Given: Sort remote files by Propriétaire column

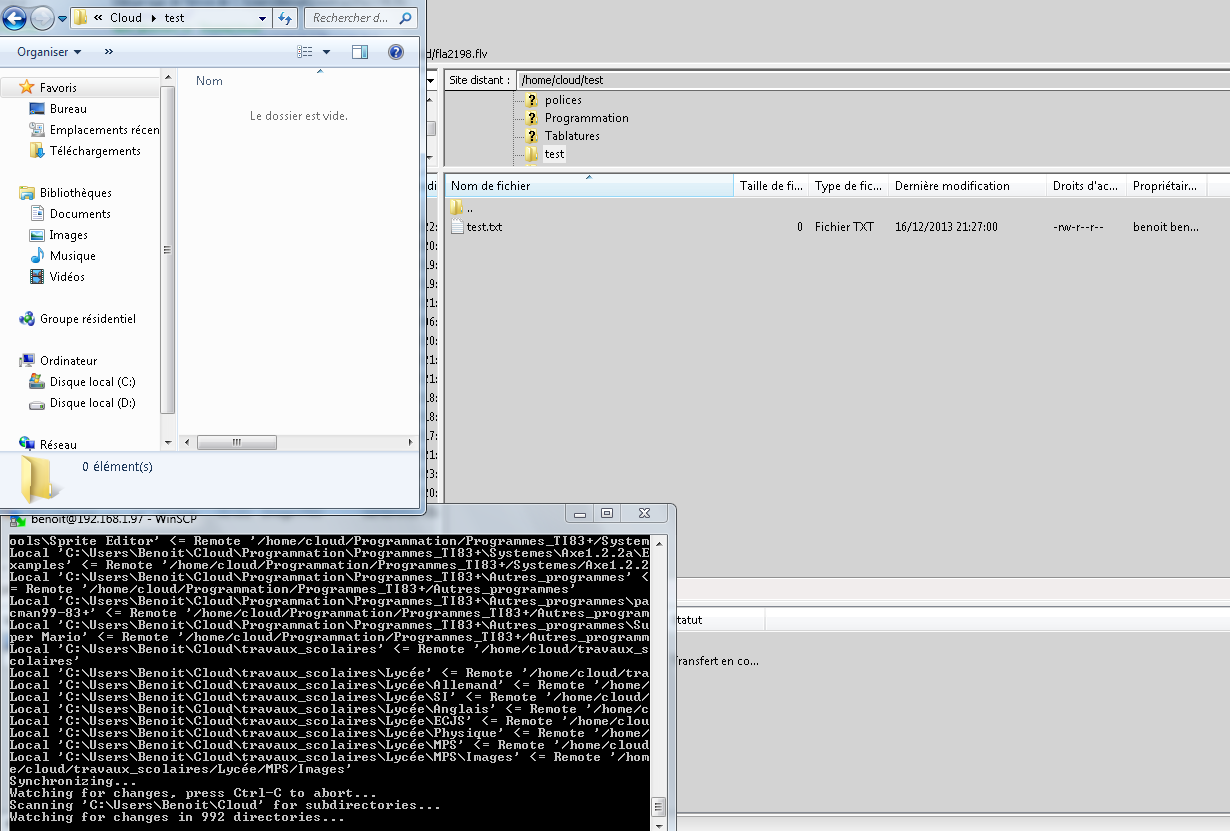Looking at the screenshot, I should point(1166,186).
